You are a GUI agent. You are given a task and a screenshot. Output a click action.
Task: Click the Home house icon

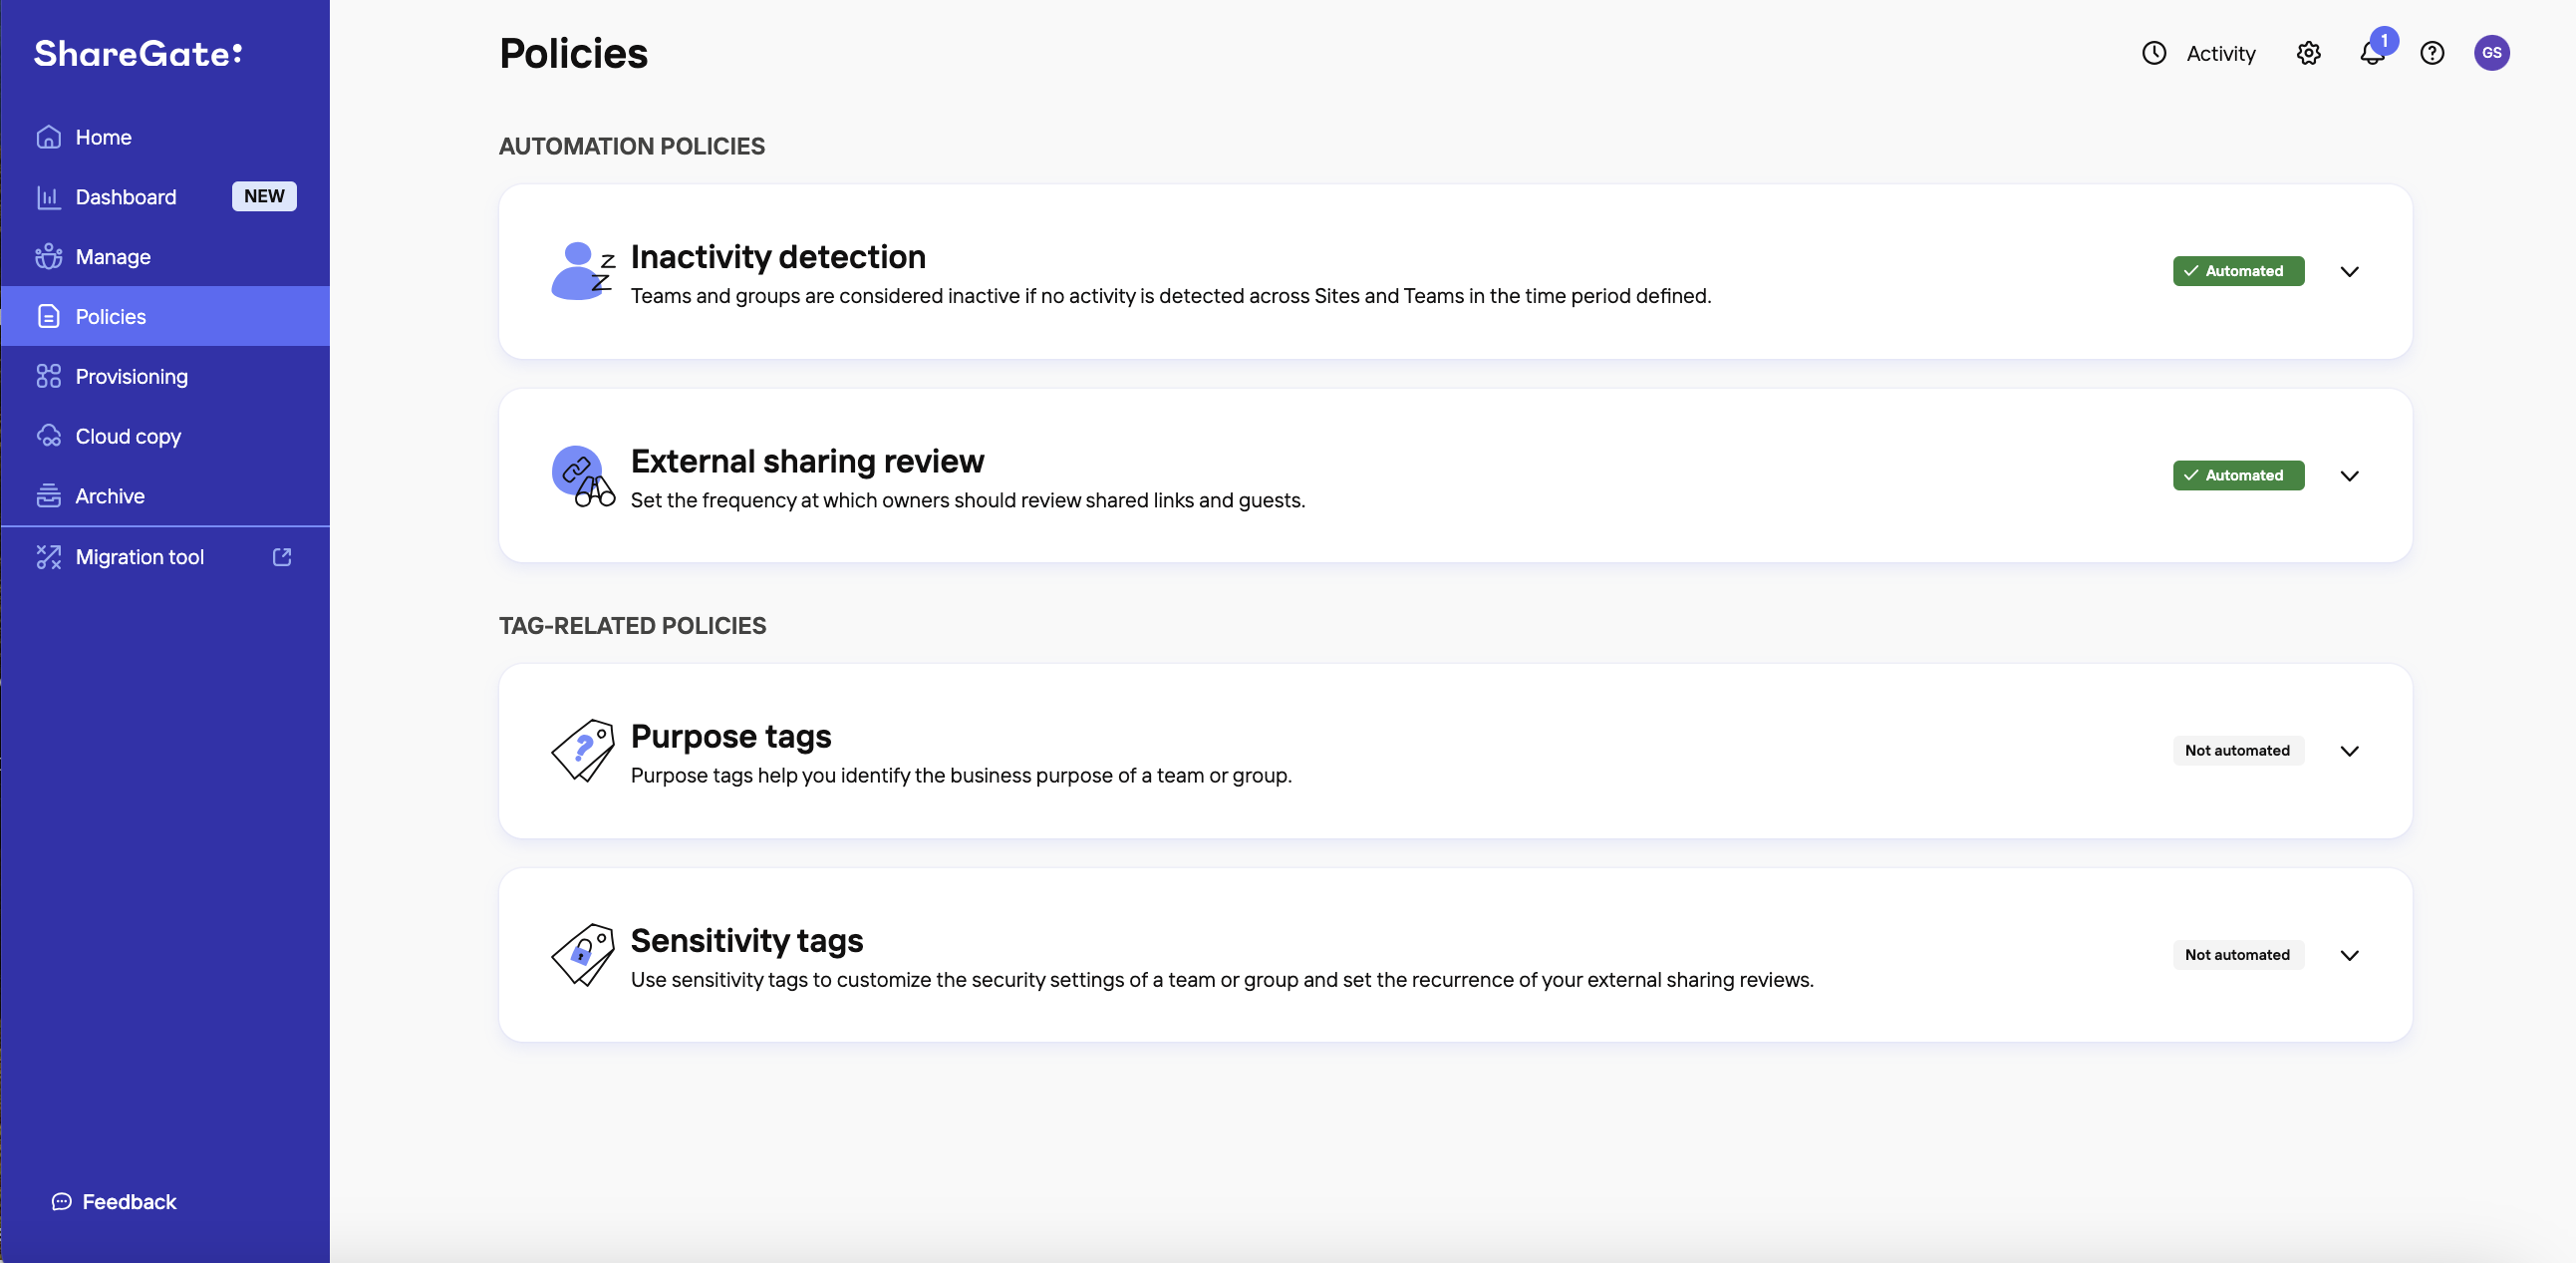click(x=49, y=137)
